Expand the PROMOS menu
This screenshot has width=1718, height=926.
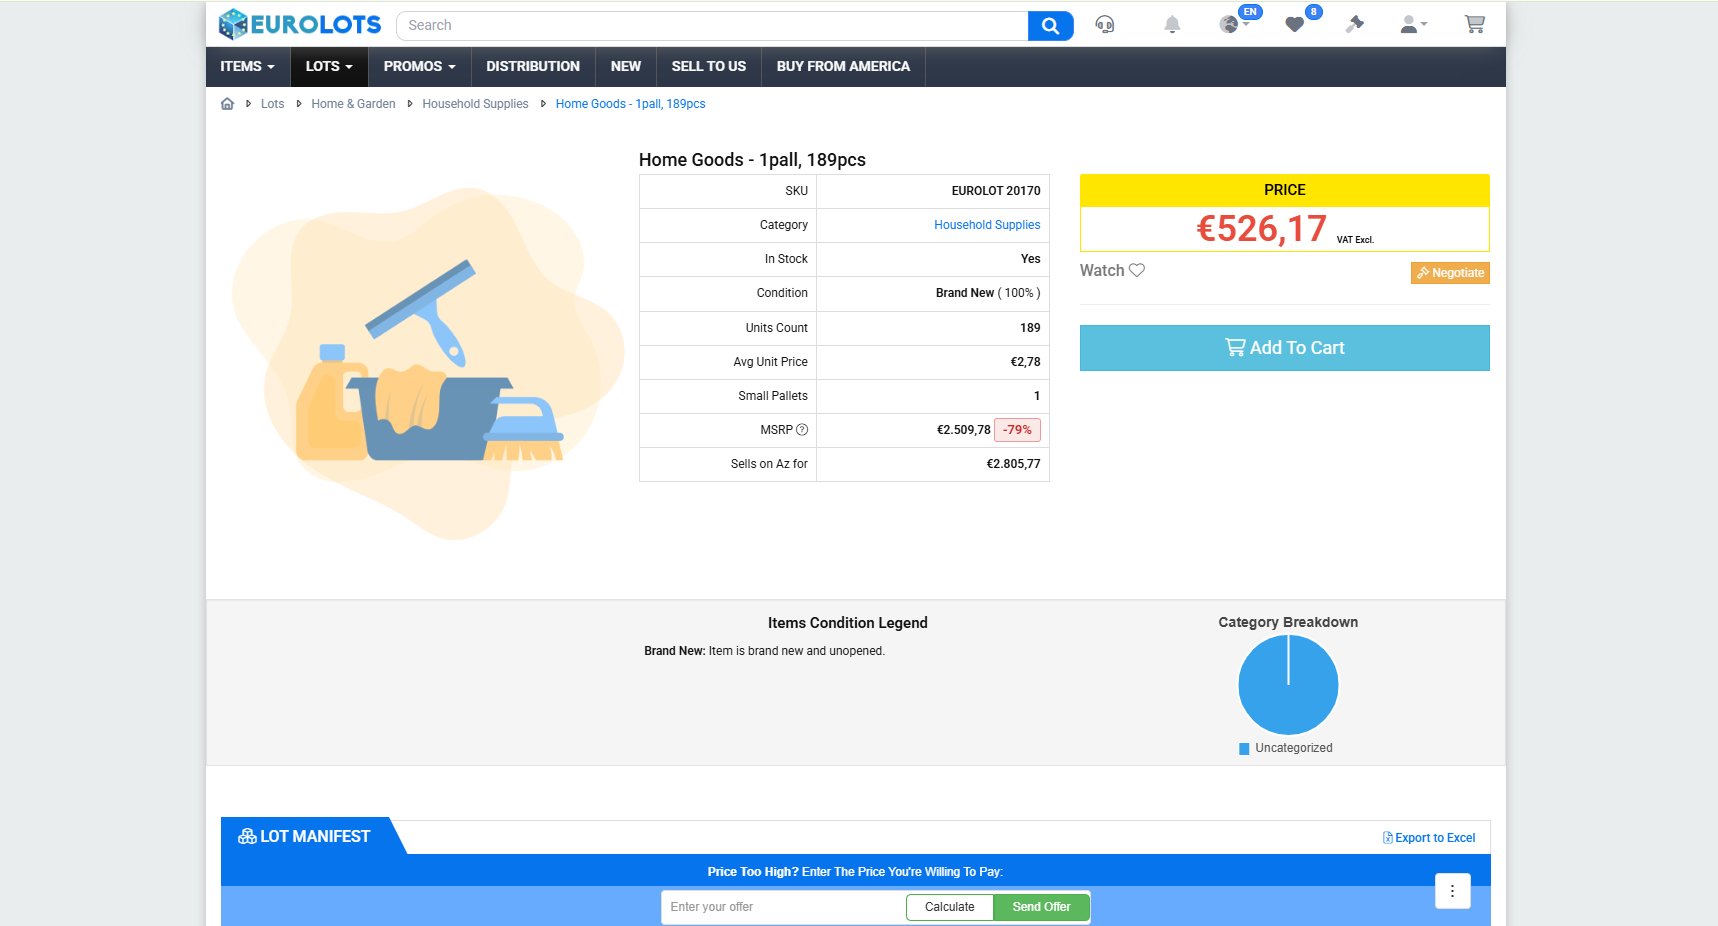[420, 67]
